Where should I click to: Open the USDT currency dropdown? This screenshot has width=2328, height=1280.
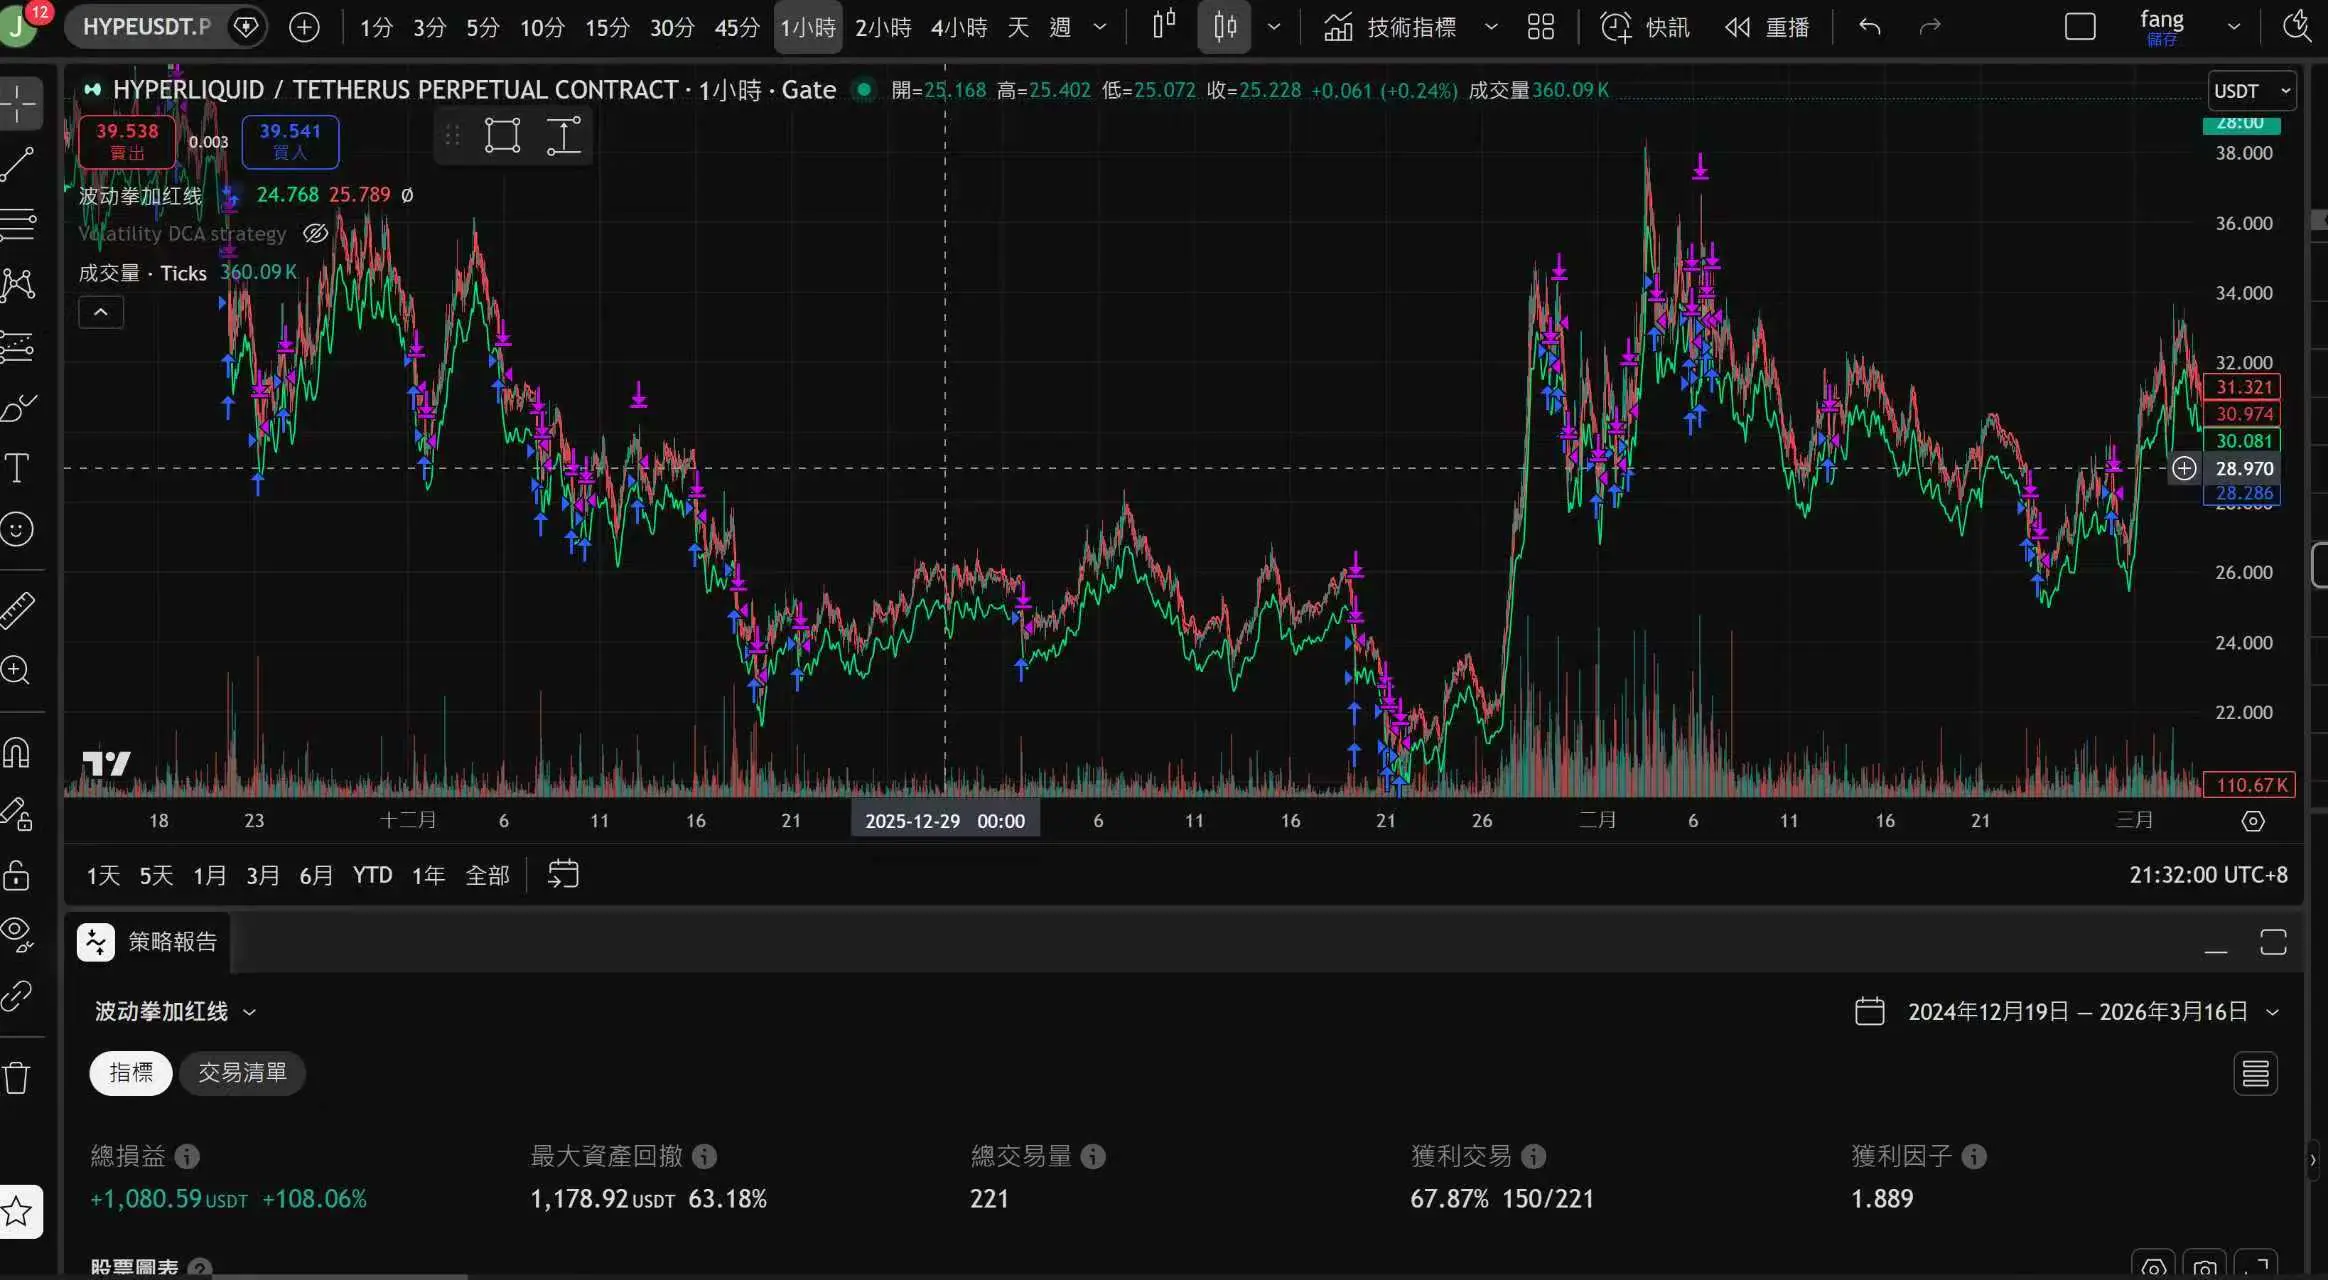(2251, 91)
